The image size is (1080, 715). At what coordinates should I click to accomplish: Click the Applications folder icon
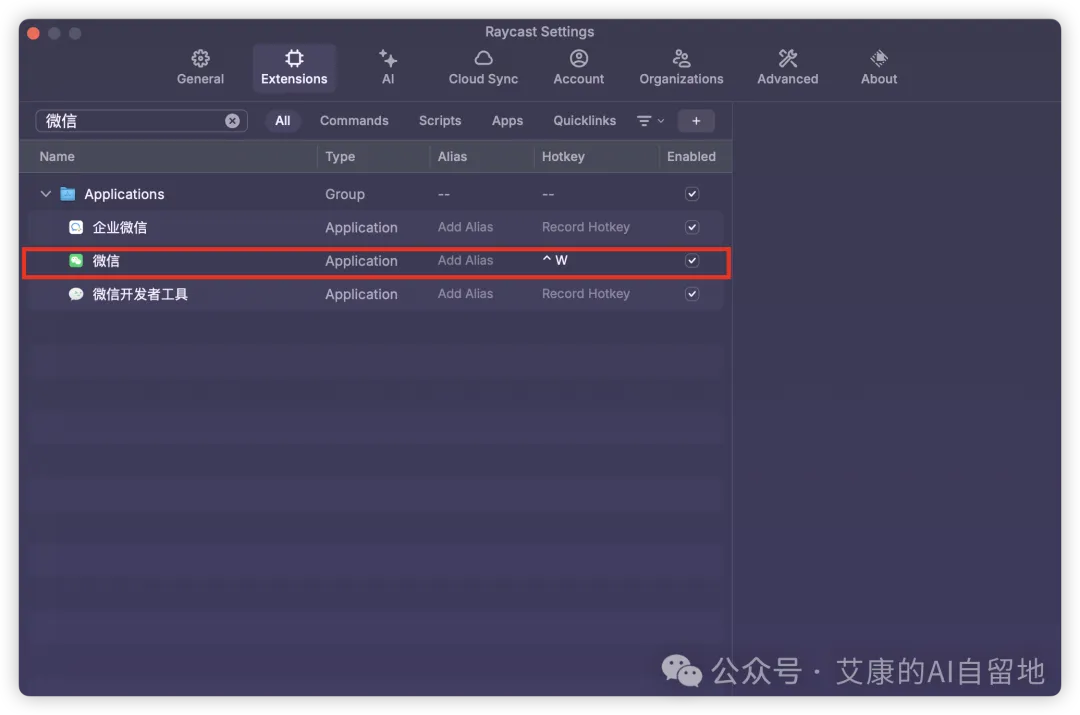pos(68,194)
